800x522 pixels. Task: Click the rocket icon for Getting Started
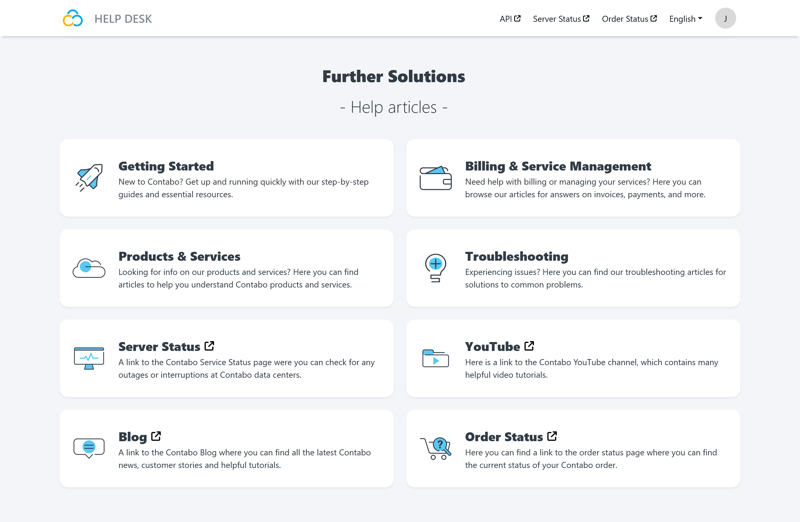pyautogui.click(x=89, y=178)
